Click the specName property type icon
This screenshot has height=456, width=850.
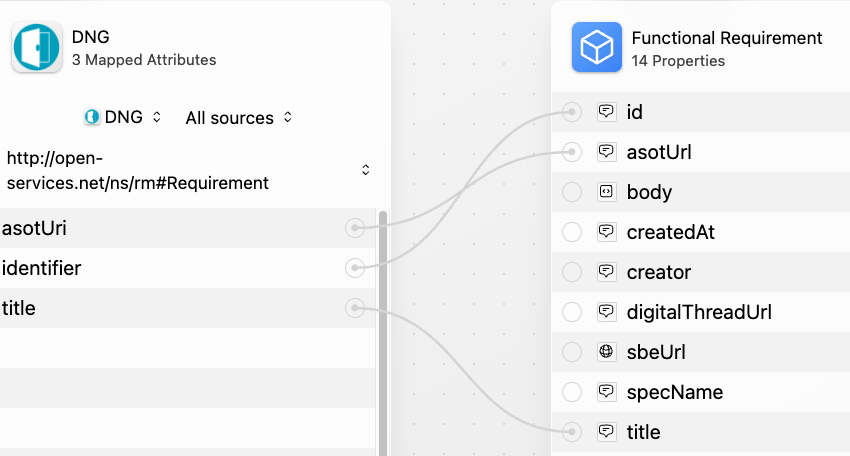(x=606, y=392)
